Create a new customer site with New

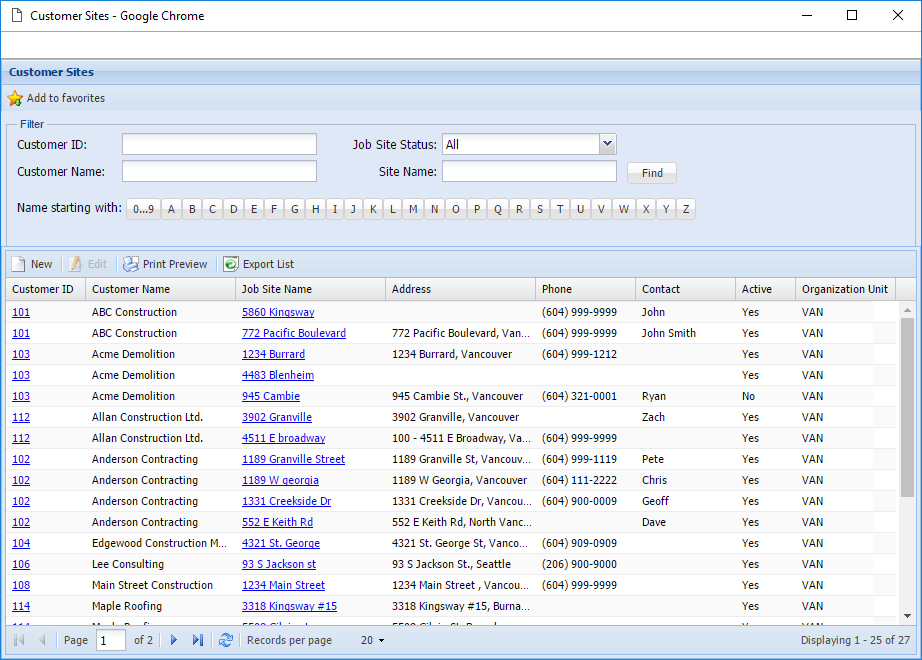pyautogui.click(x=32, y=264)
